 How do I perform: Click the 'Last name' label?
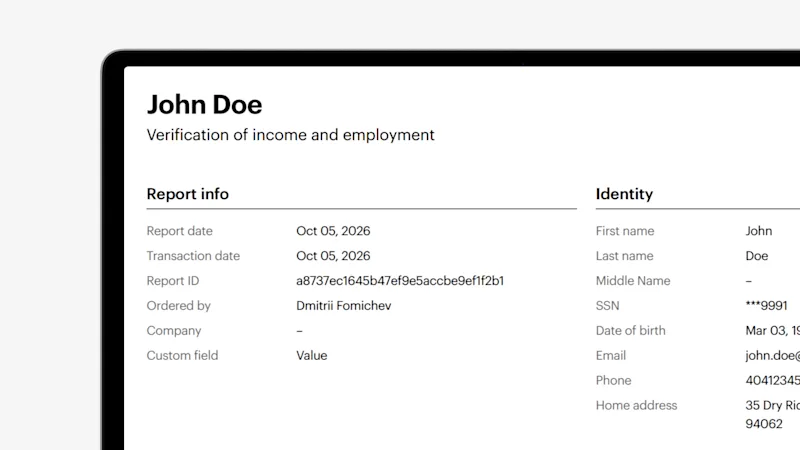(624, 256)
